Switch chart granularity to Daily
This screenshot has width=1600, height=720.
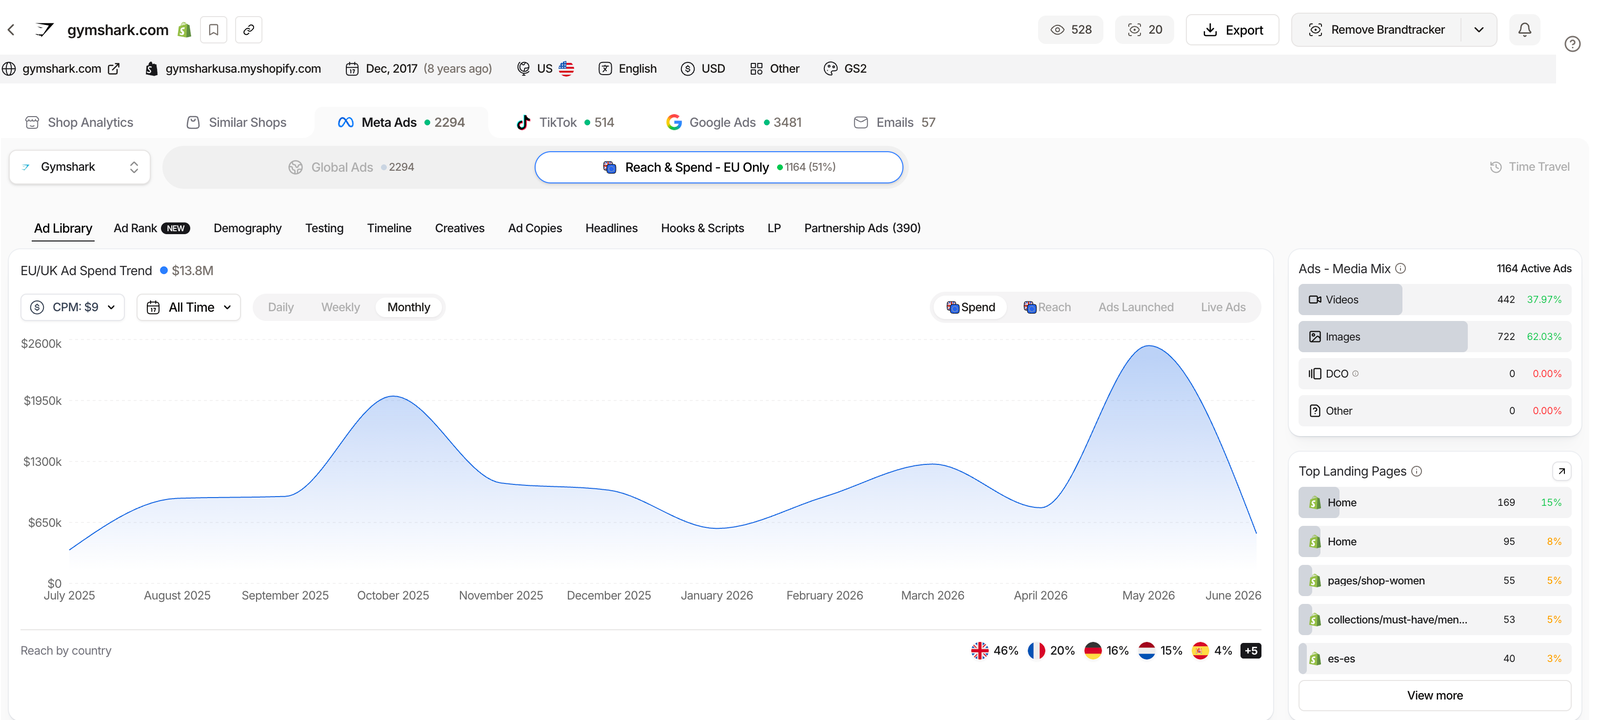pos(281,308)
